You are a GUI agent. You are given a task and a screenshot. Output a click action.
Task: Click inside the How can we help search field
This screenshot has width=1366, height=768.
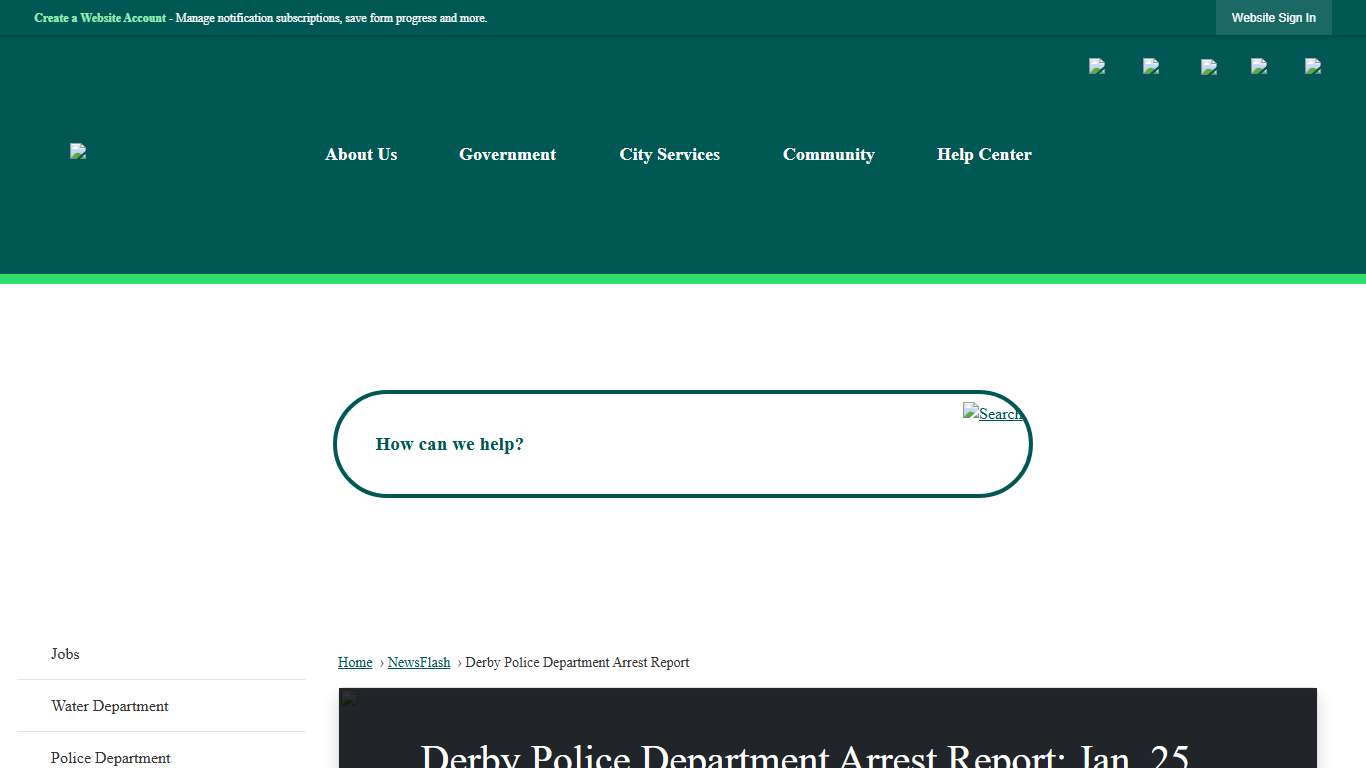pyautogui.click(x=600, y=444)
